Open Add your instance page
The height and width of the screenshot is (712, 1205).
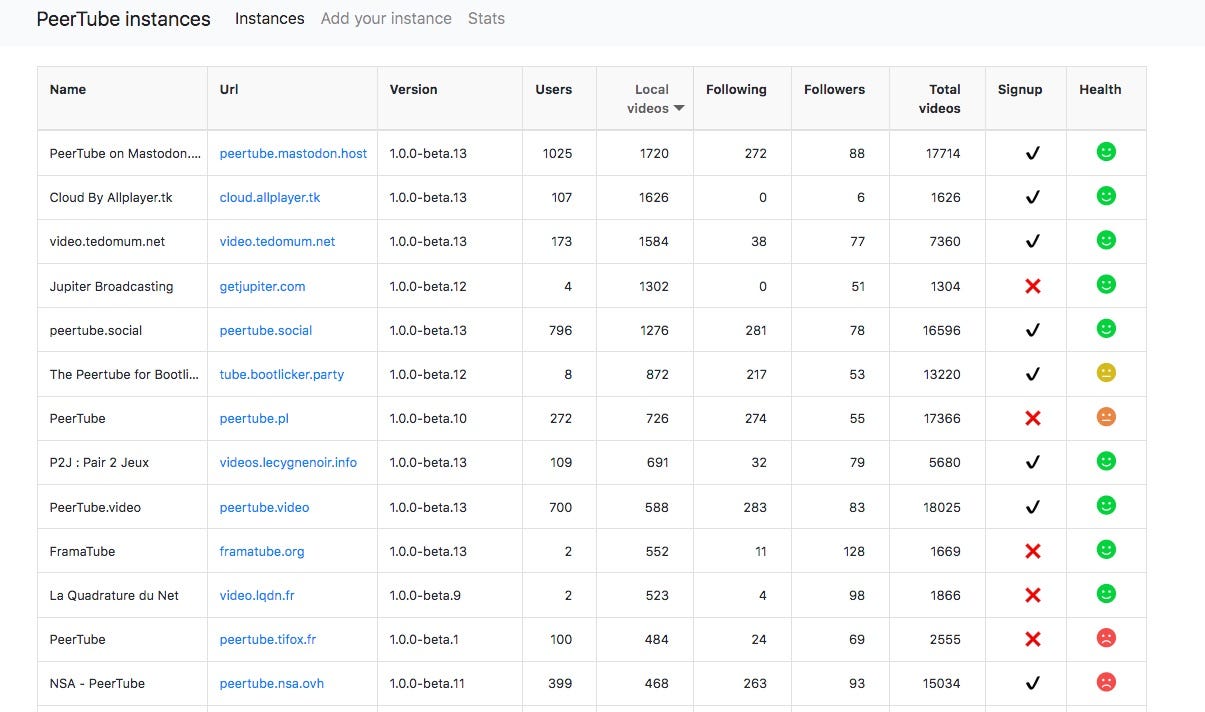(386, 18)
